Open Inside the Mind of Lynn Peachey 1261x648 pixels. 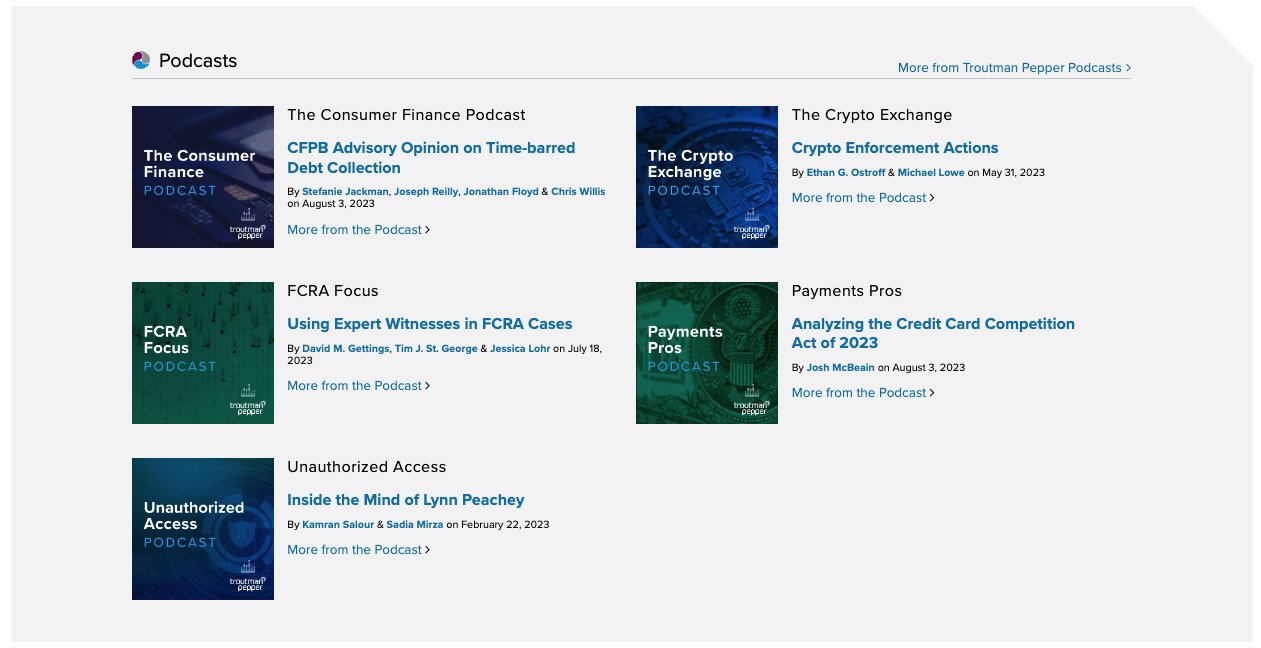click(405, 500)
